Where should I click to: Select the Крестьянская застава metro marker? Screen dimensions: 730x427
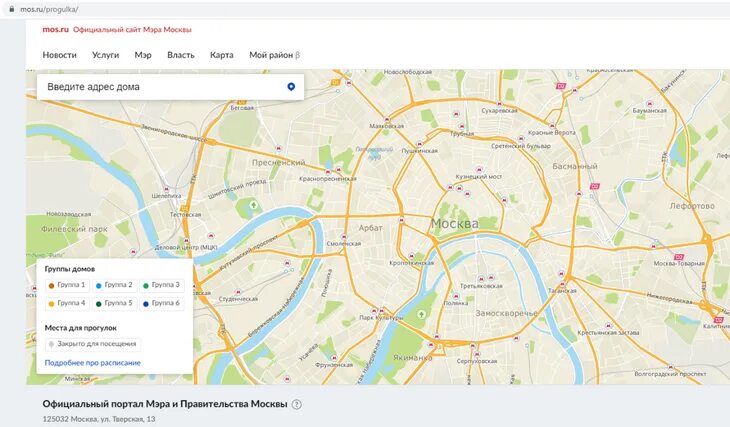coord(608,326)
